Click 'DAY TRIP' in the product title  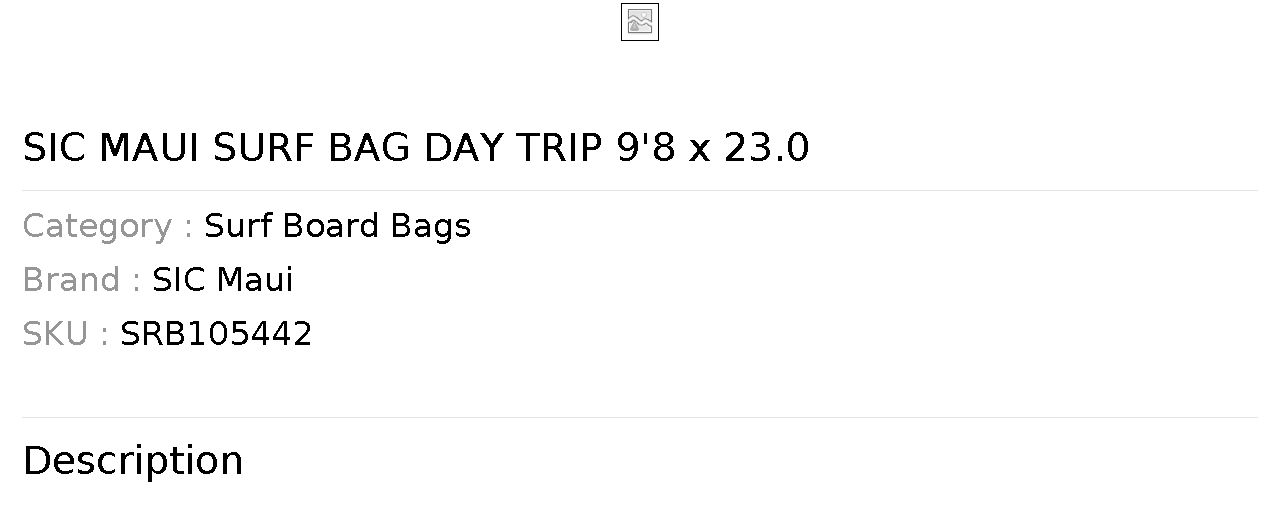513,148
